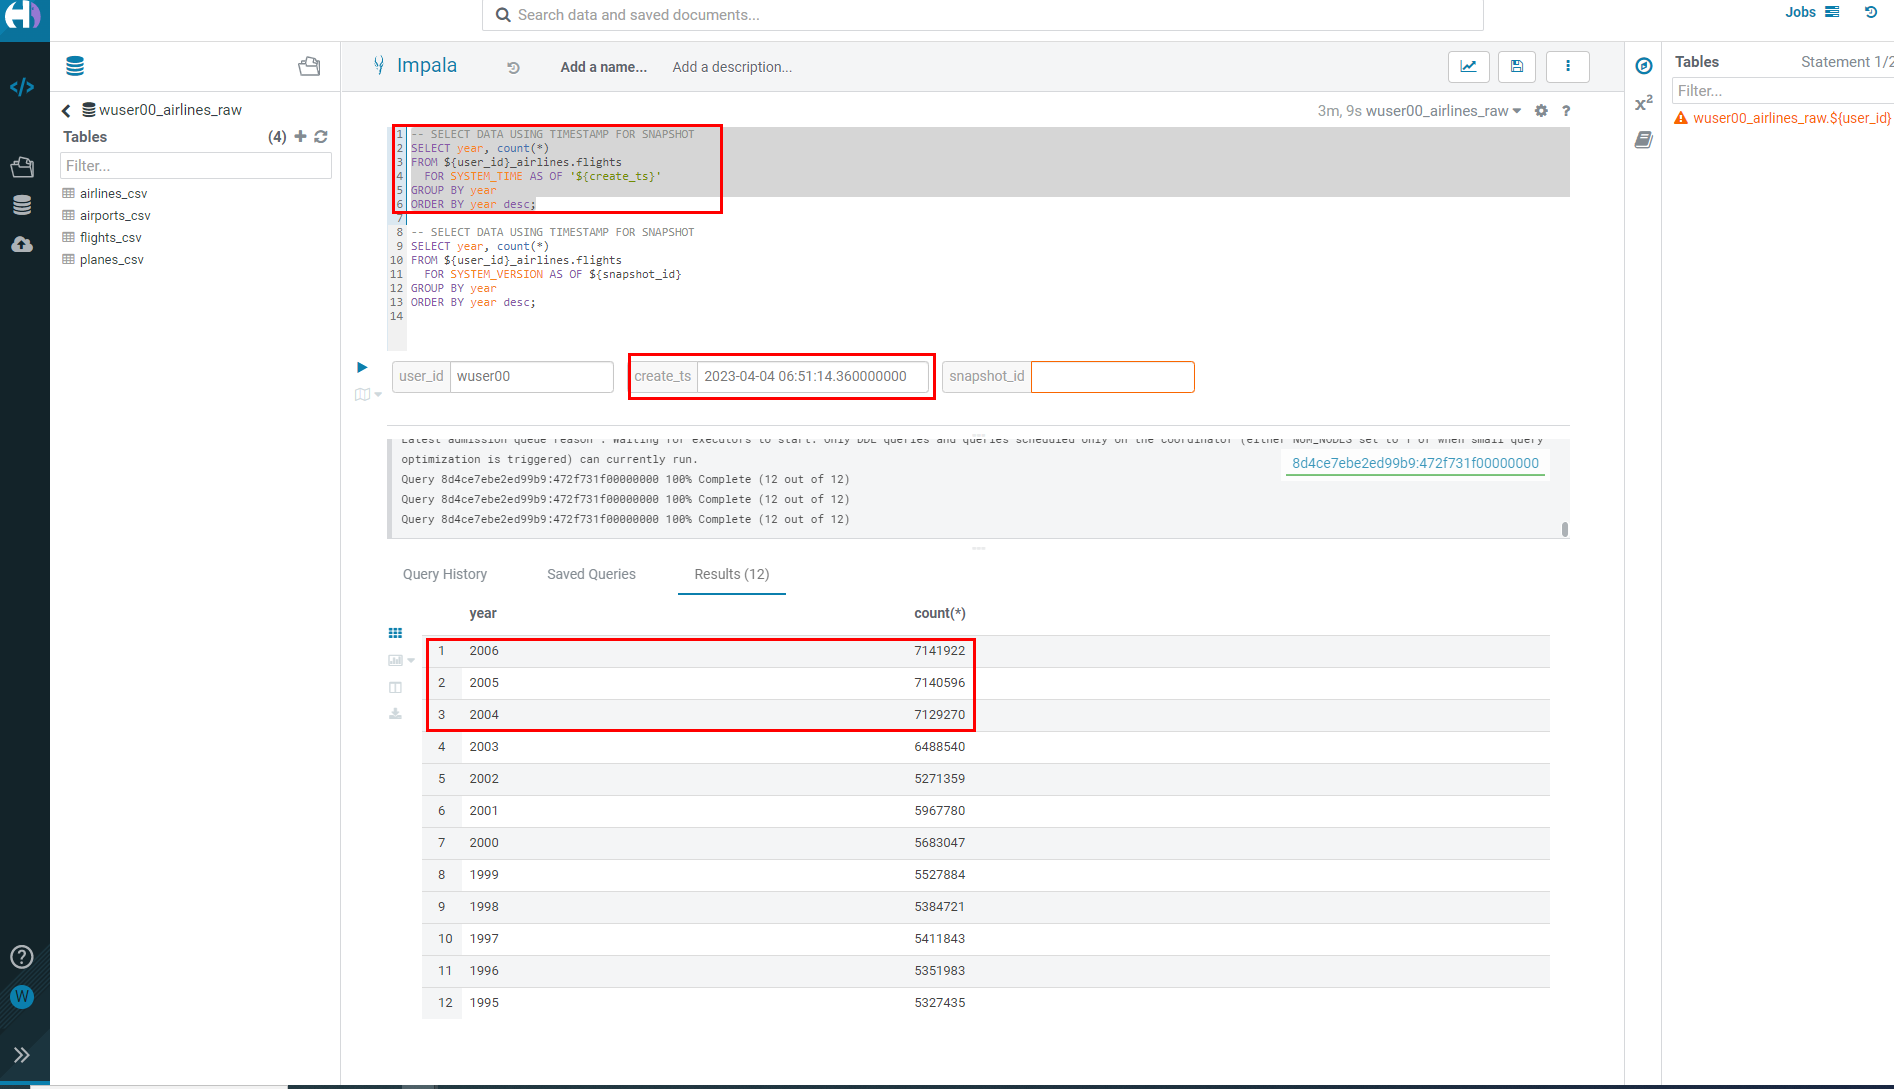
Task: Open the Importer cloud upload icon
Action: tap(22, 244)
